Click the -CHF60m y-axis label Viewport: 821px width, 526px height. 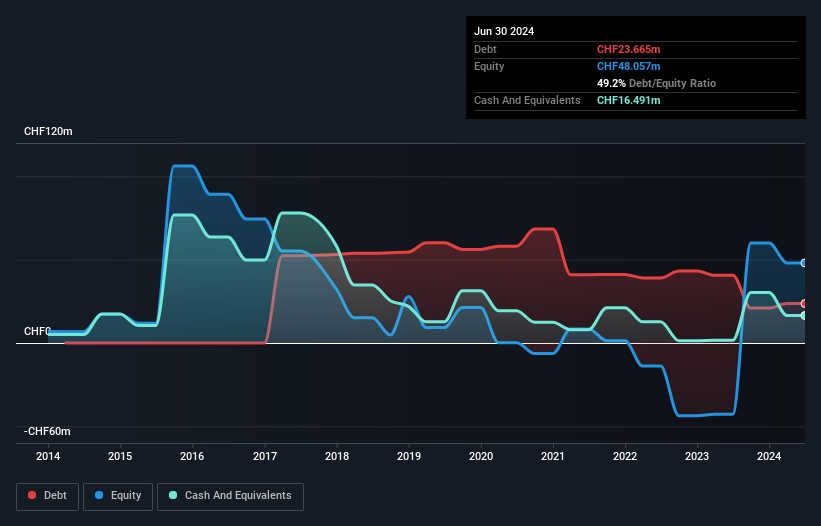point(47,431)
